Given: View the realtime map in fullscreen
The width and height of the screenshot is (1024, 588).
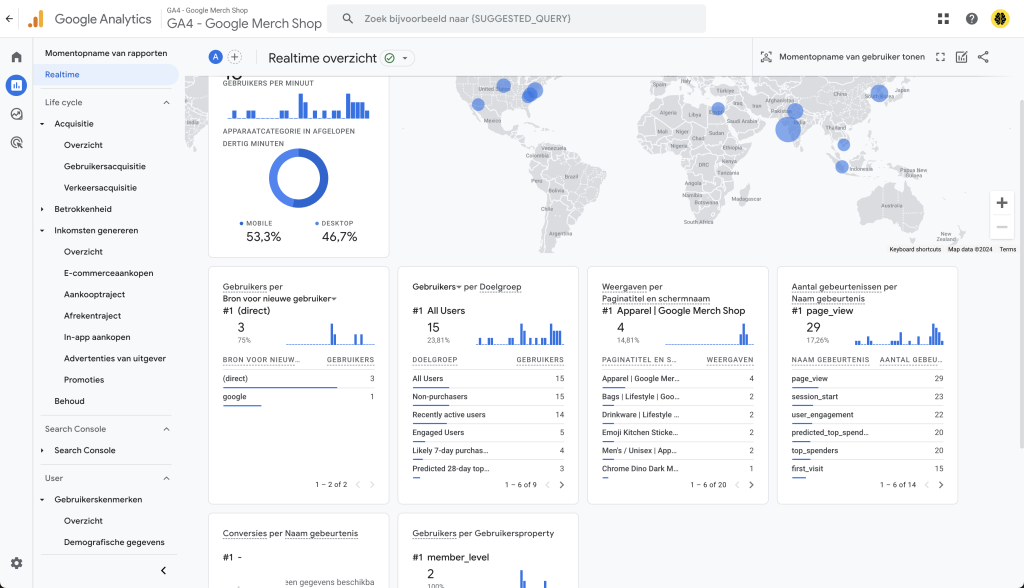Looking at the screenshot, I should pyautogui.click(x=940, y=57).
